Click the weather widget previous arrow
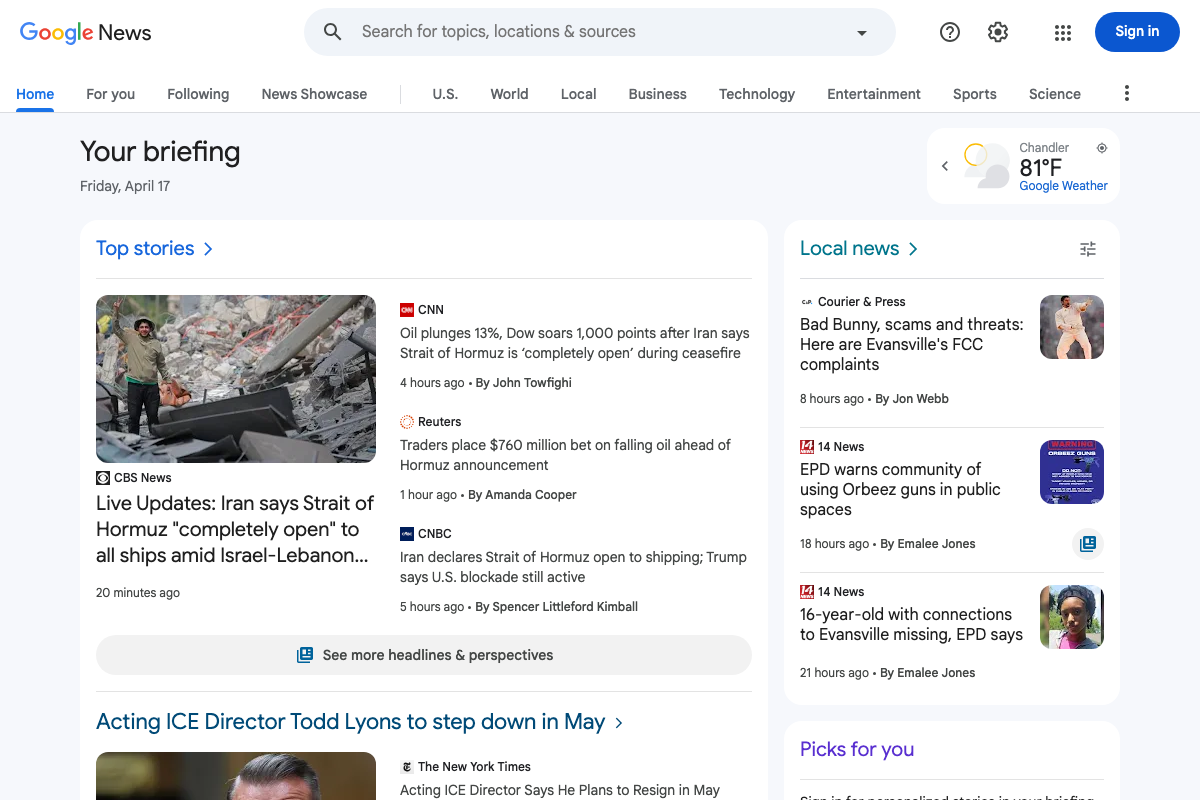 945,166
